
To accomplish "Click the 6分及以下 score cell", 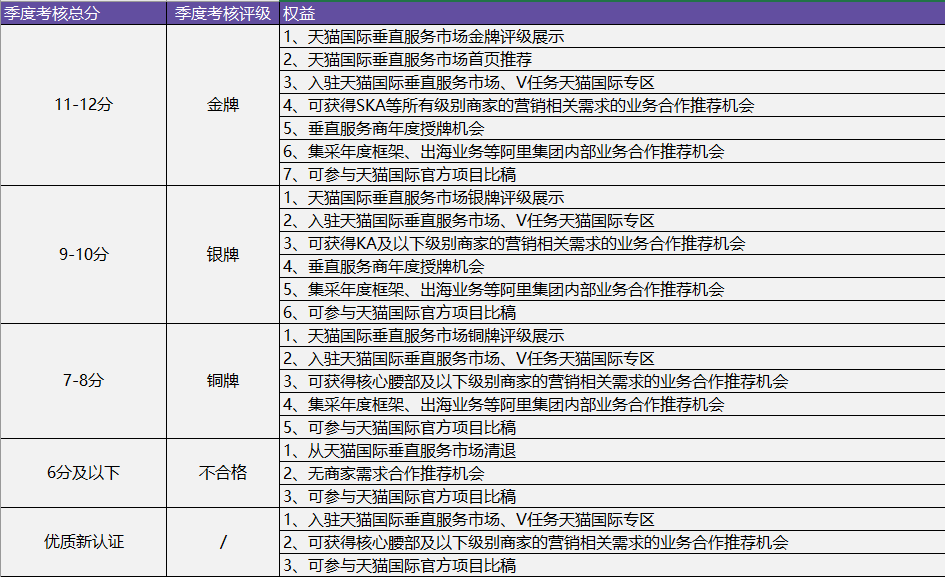I will click(x=83, y=473).
